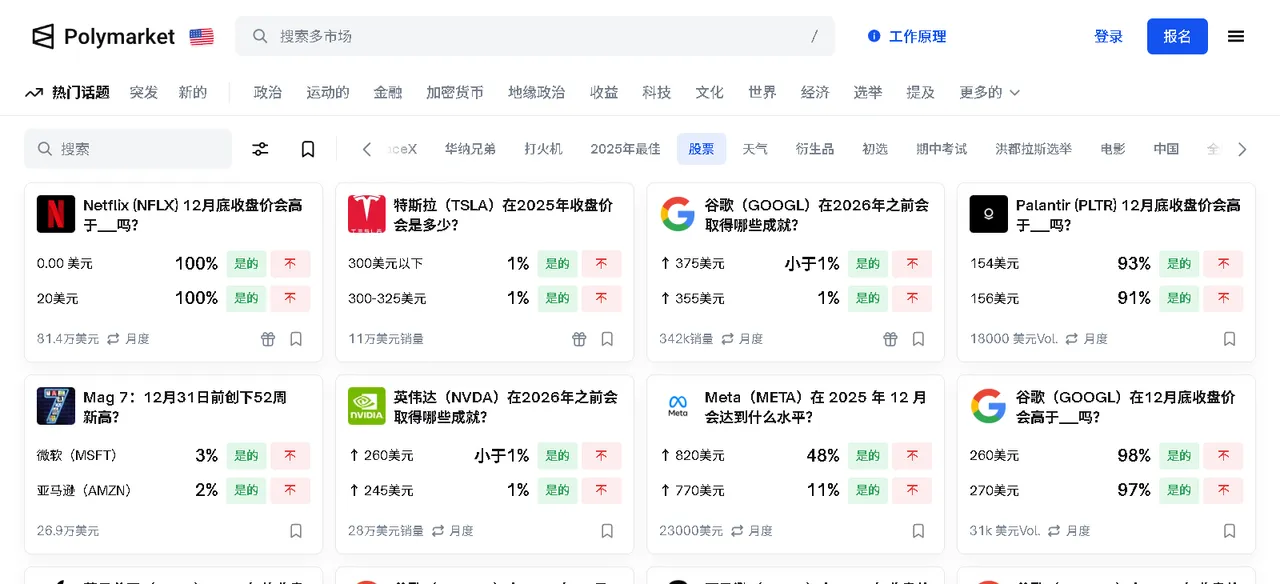The image size is (1280, 584).
Task: Open the 经济 category
Action: (x=815, y=92)
